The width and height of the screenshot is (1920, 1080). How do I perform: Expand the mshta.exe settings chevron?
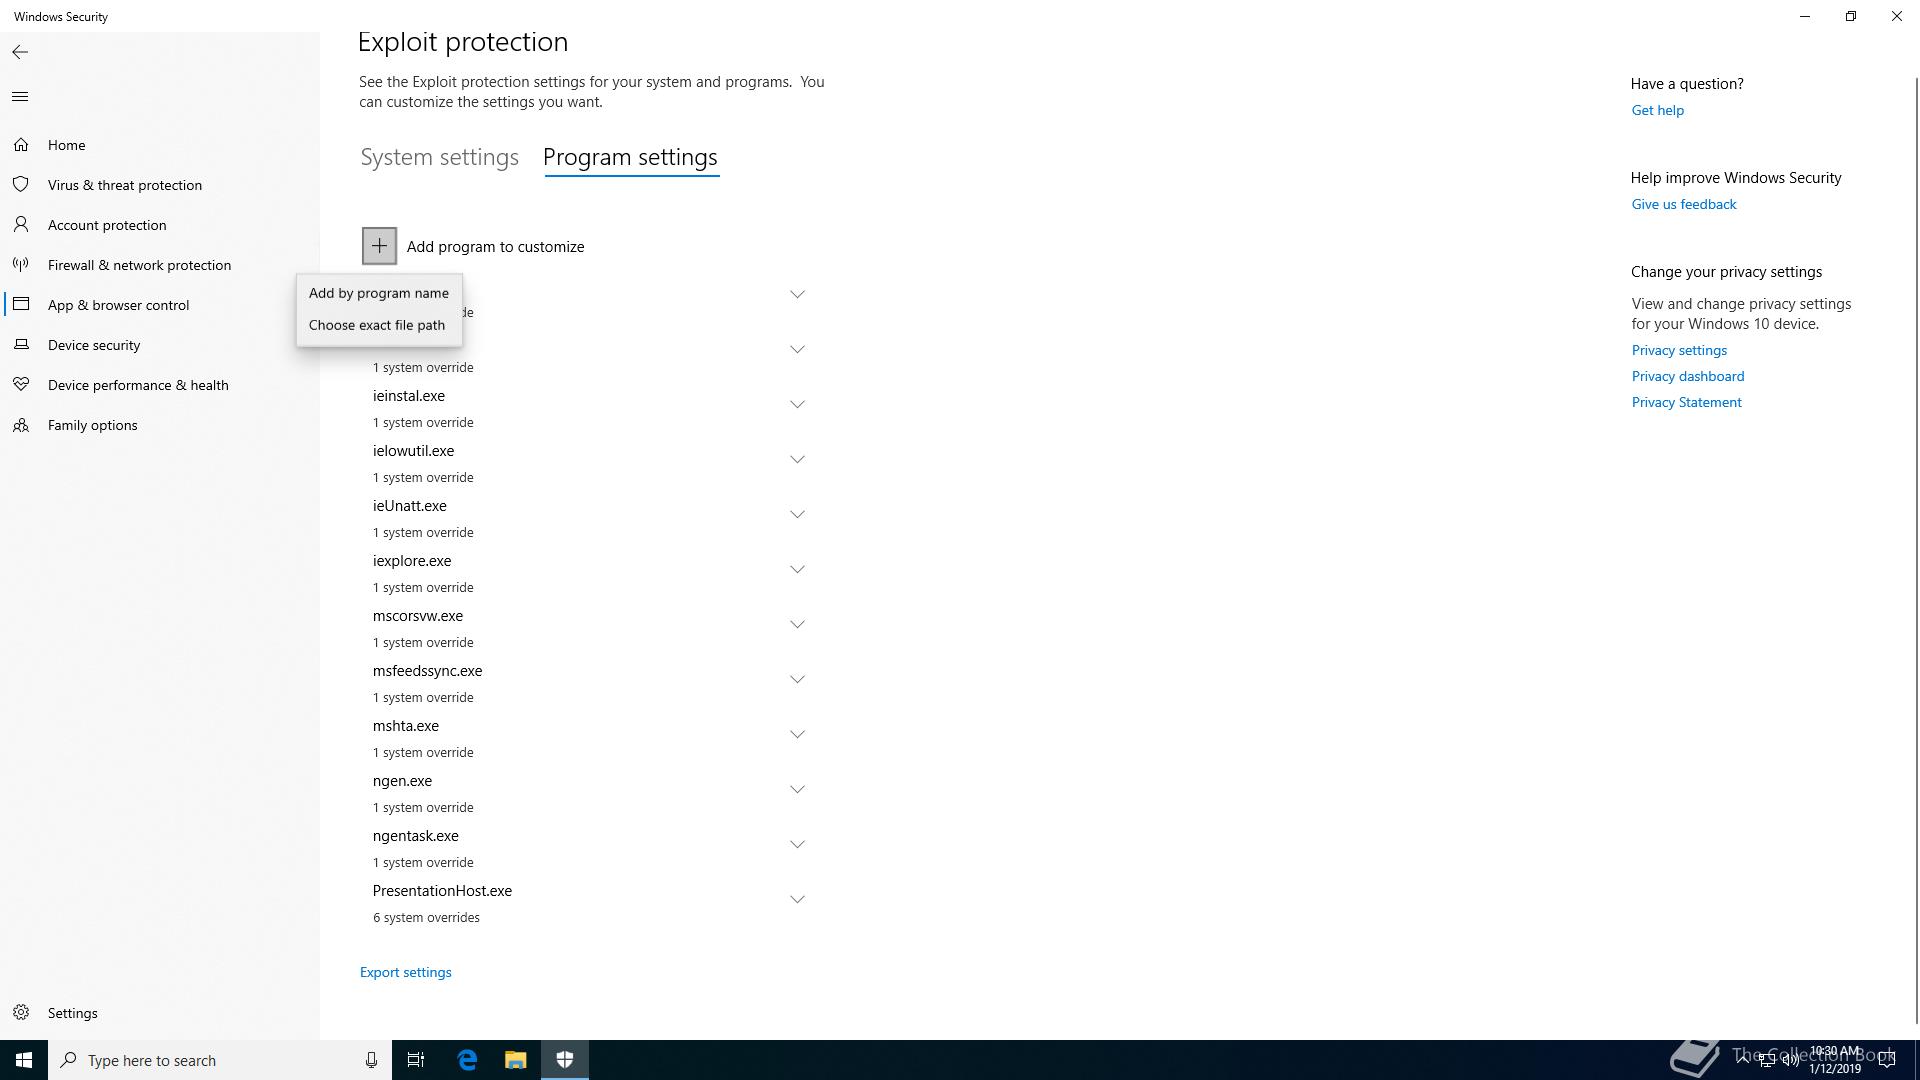point(797,735)
